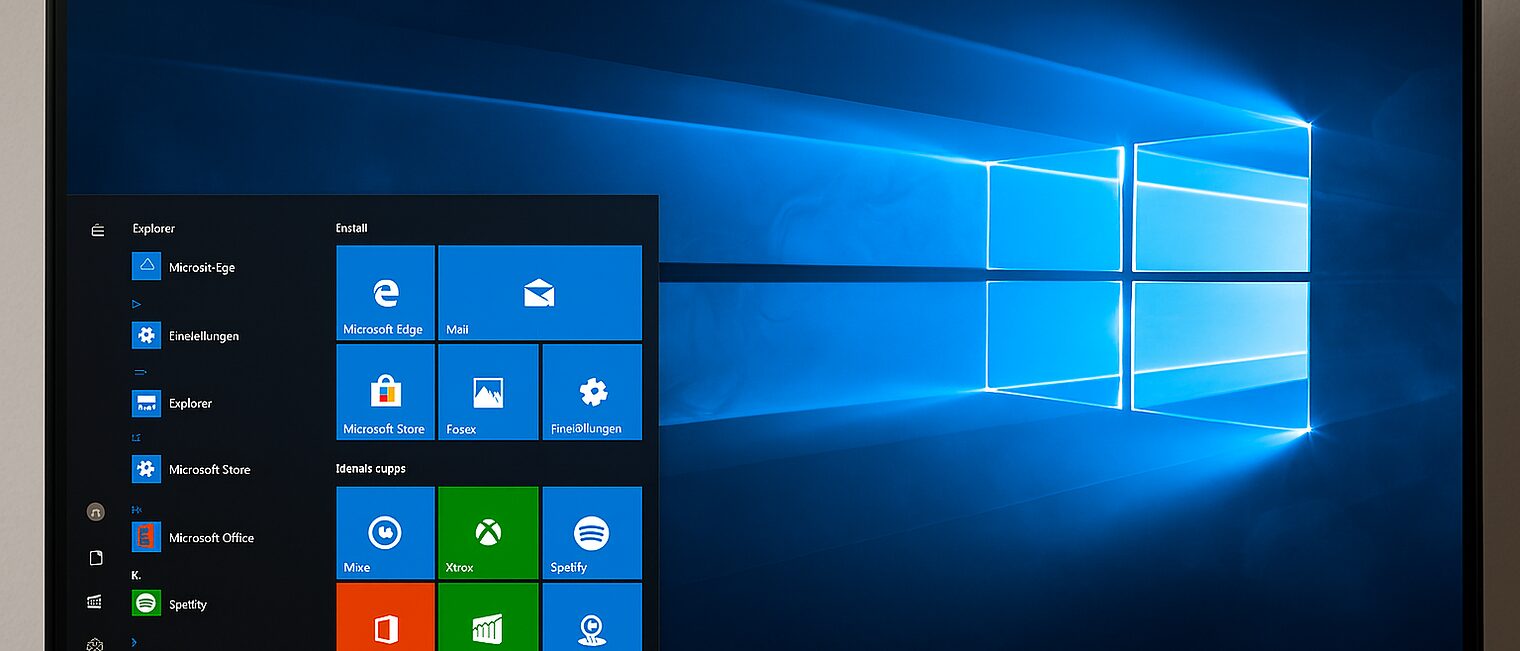Open the Documents icon in Start rail

tap(96, 558)
